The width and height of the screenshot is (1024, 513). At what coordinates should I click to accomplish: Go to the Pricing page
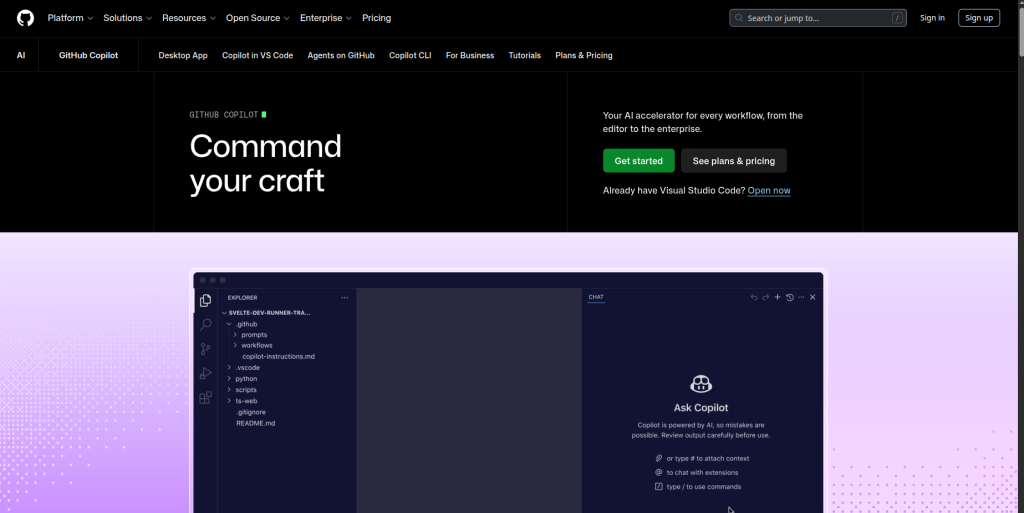(376, 18)
